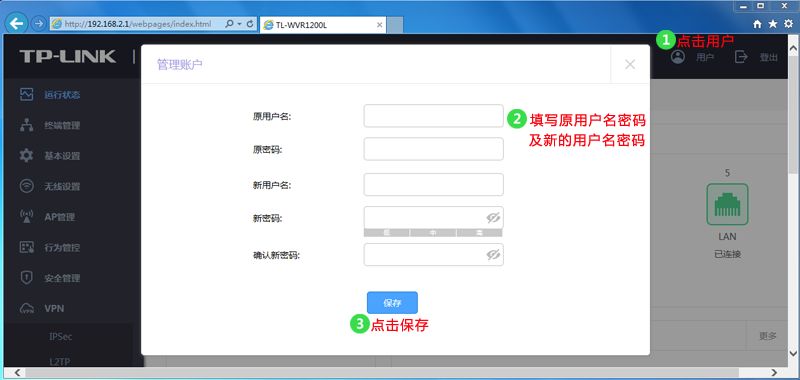Open the browser favorites star icon

tap(773, 23)
